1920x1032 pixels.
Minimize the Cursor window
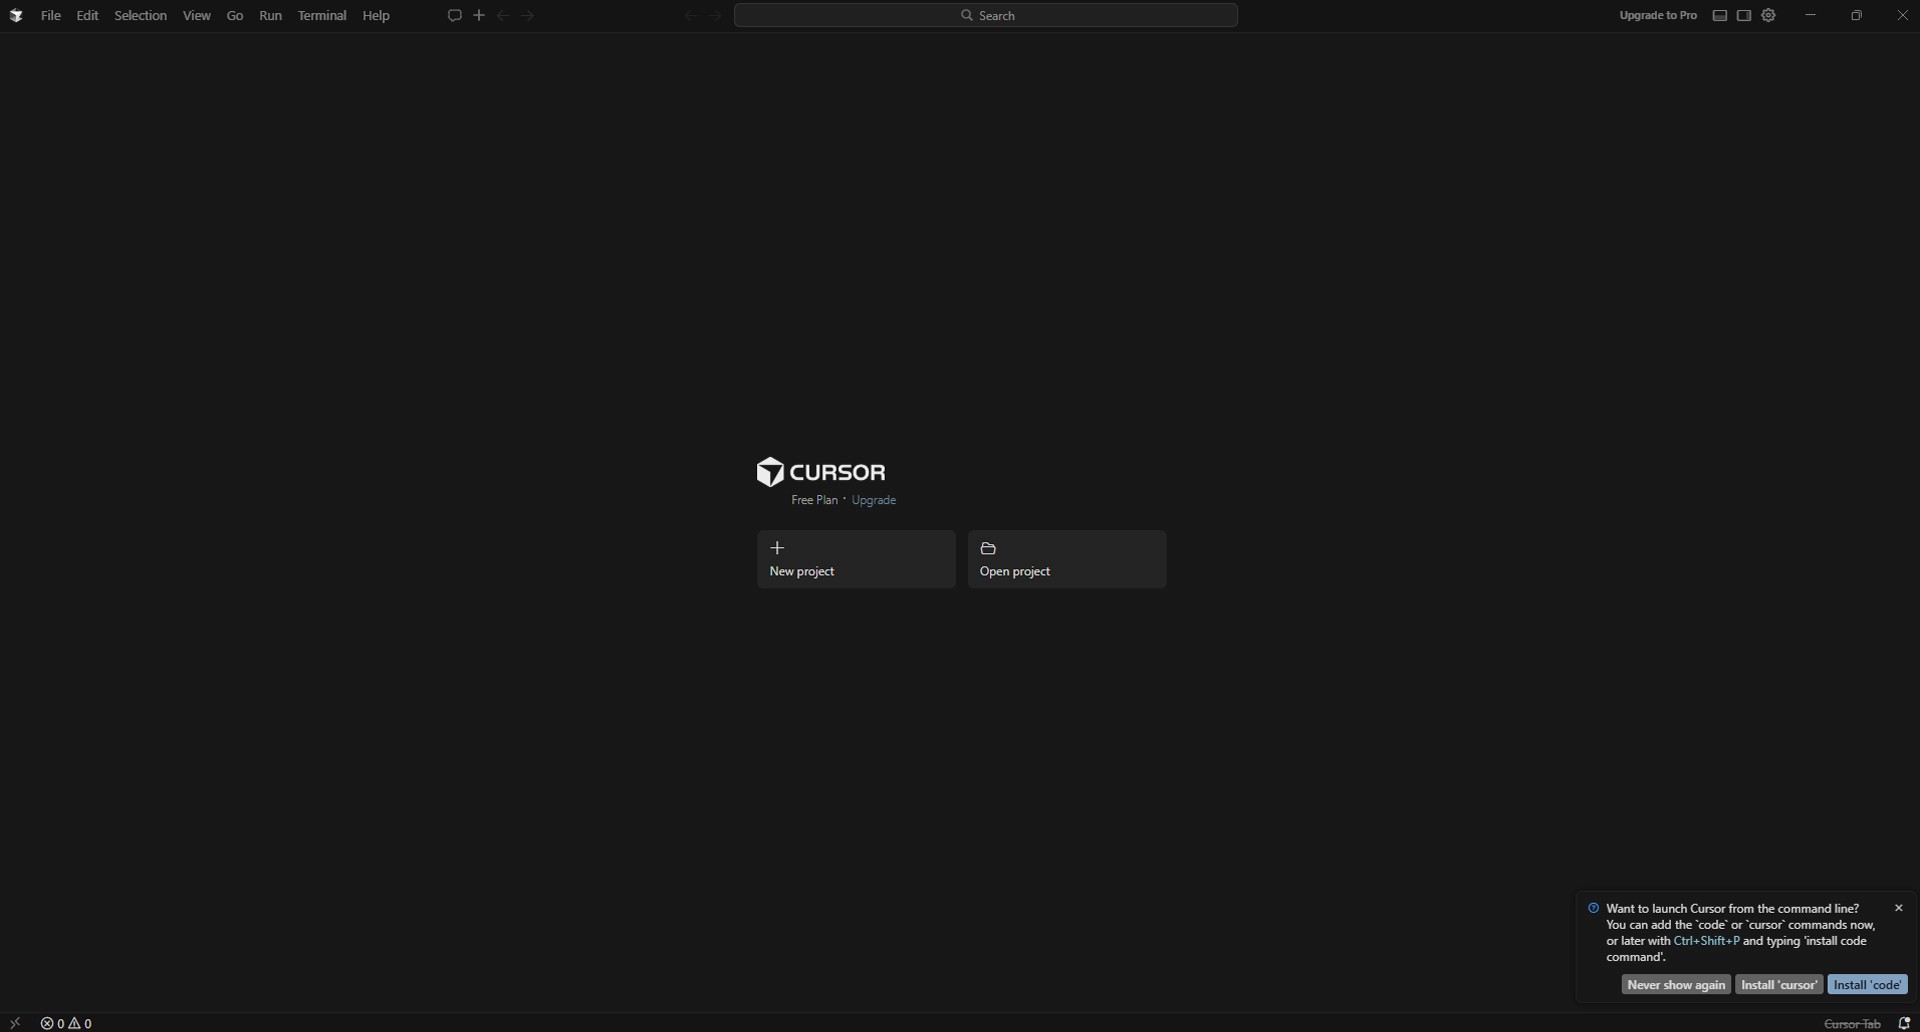(1810, 15)
